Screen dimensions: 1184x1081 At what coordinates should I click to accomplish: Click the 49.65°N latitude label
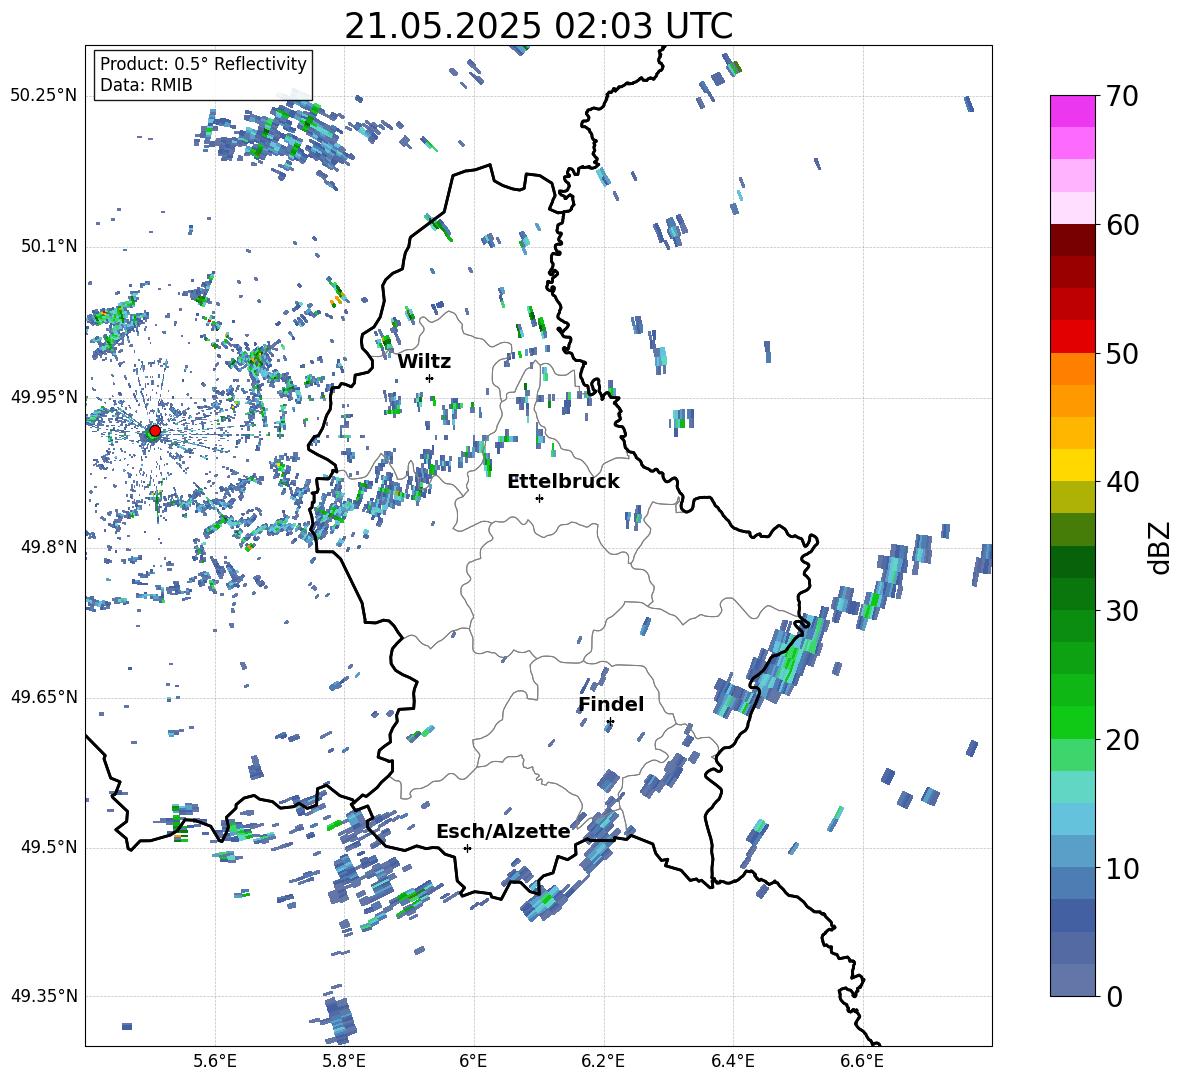44,697
